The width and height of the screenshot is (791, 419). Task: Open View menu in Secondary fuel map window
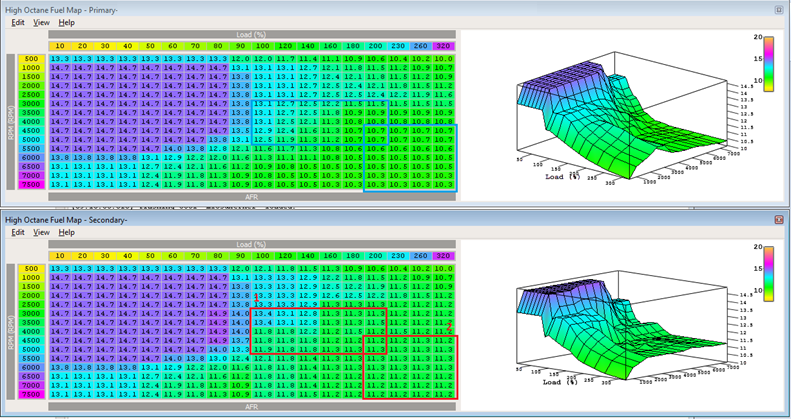(41, 232)
